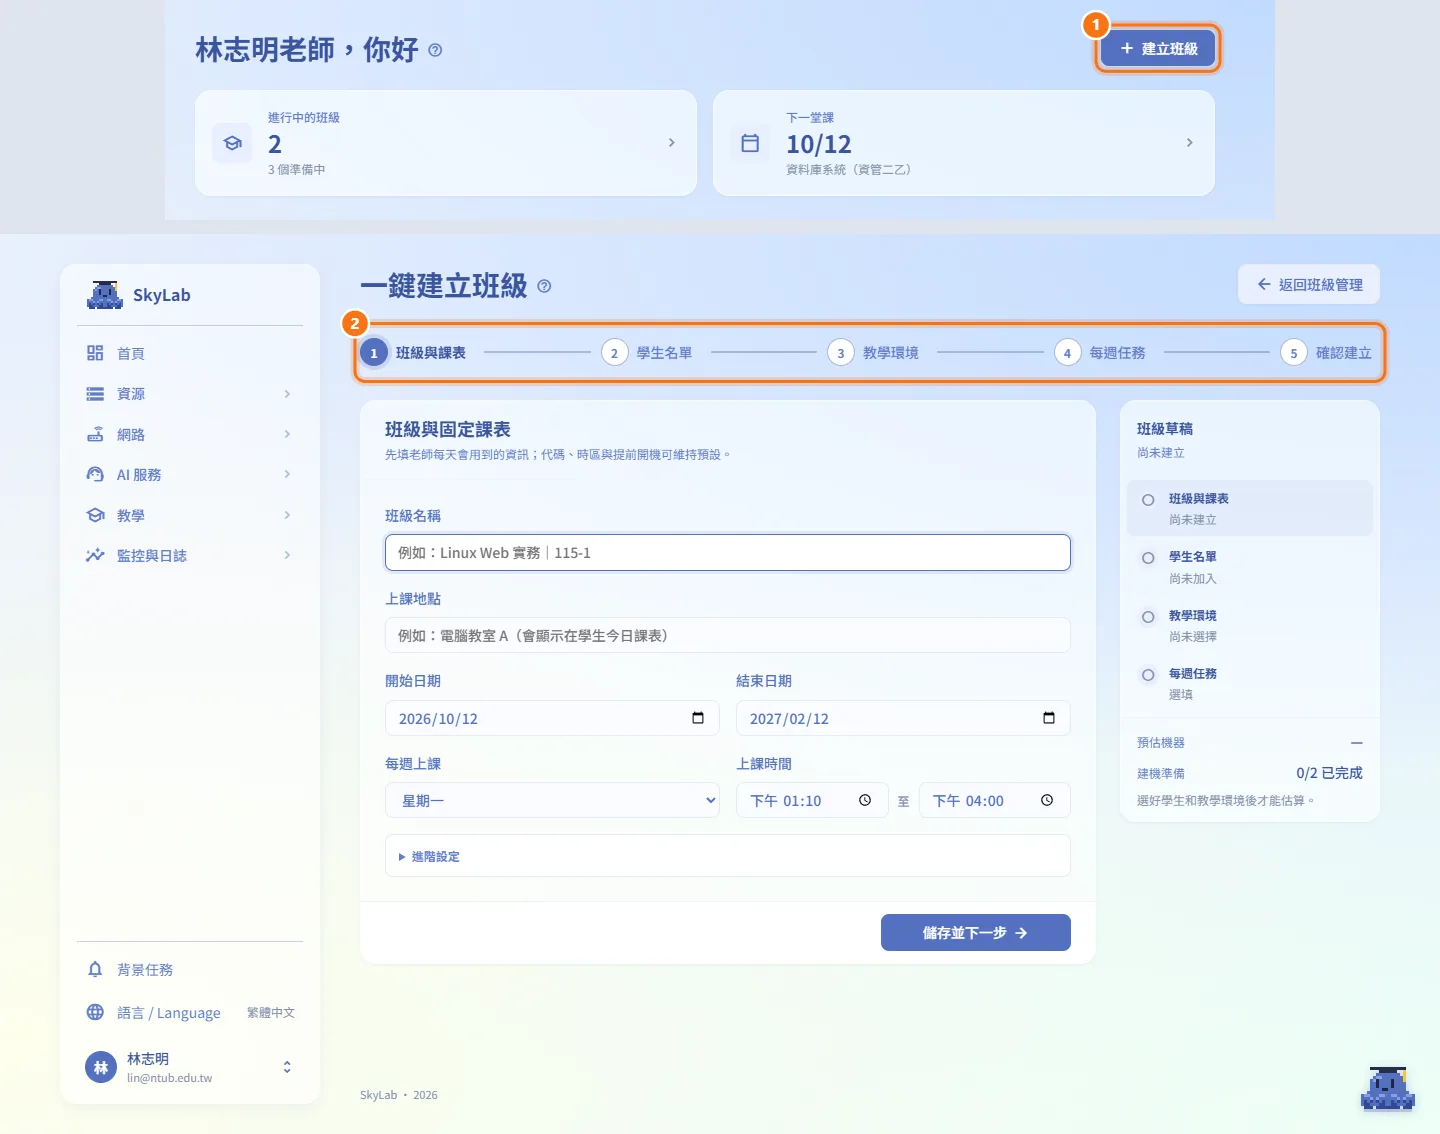Viewport: 1440px width, 1134px height.
Task: Open the 每週上課 星期一 dropdown
Action: click(552, 800)
